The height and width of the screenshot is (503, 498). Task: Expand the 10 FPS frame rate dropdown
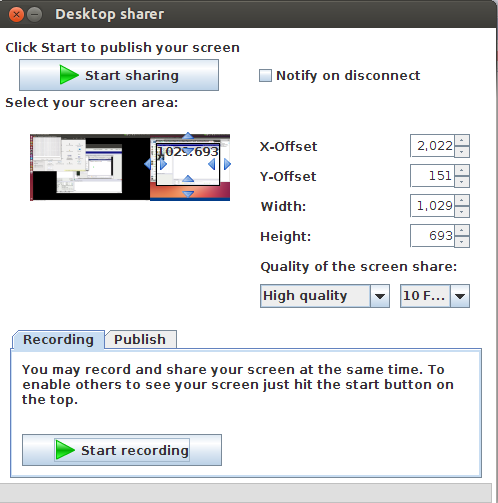(x=435, y=296)
